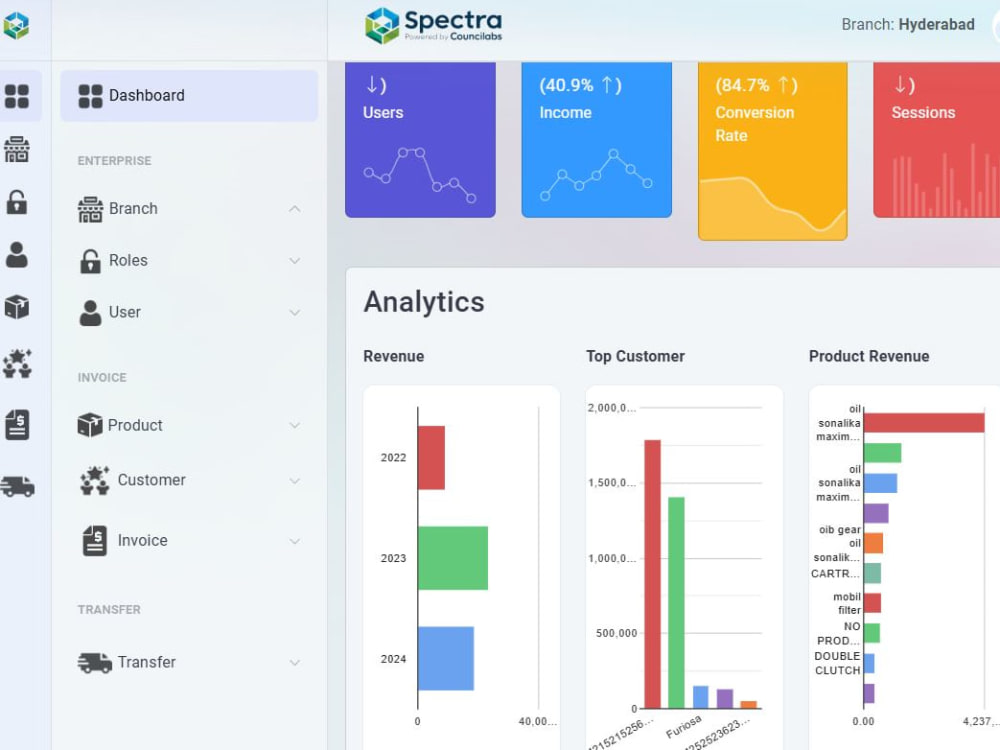Click the red 2022 bar in Revenue chart
Image resolution: width=1000 pixels, height=750 pixels.
click(432, 457)
